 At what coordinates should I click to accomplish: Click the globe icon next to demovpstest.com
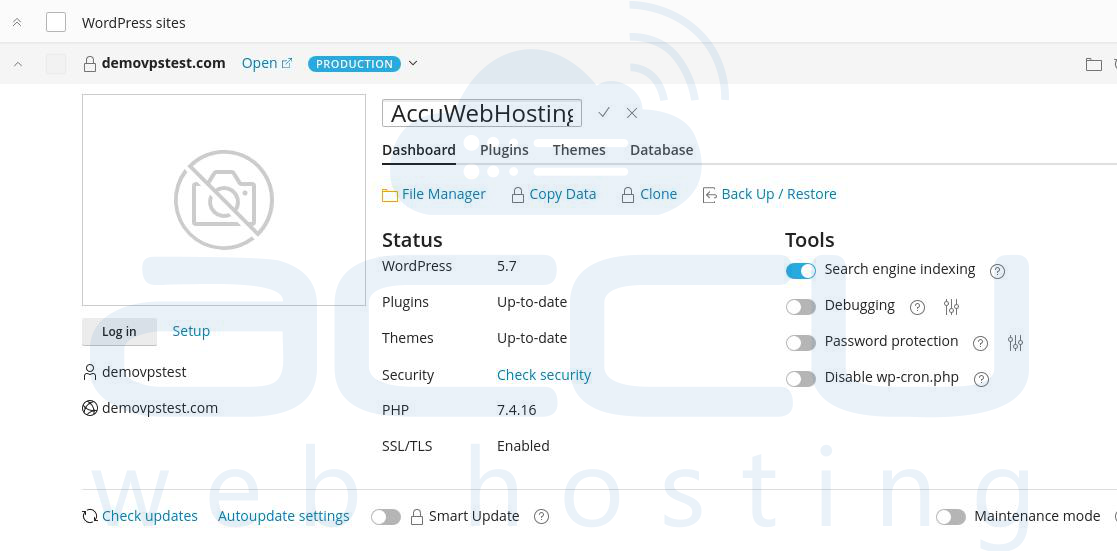pos(90,408)
